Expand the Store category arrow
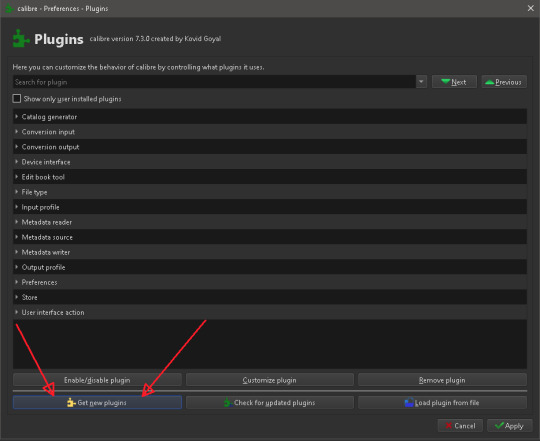Image resolution: width=540 pixels, height=441 pixels. point(17,297)
